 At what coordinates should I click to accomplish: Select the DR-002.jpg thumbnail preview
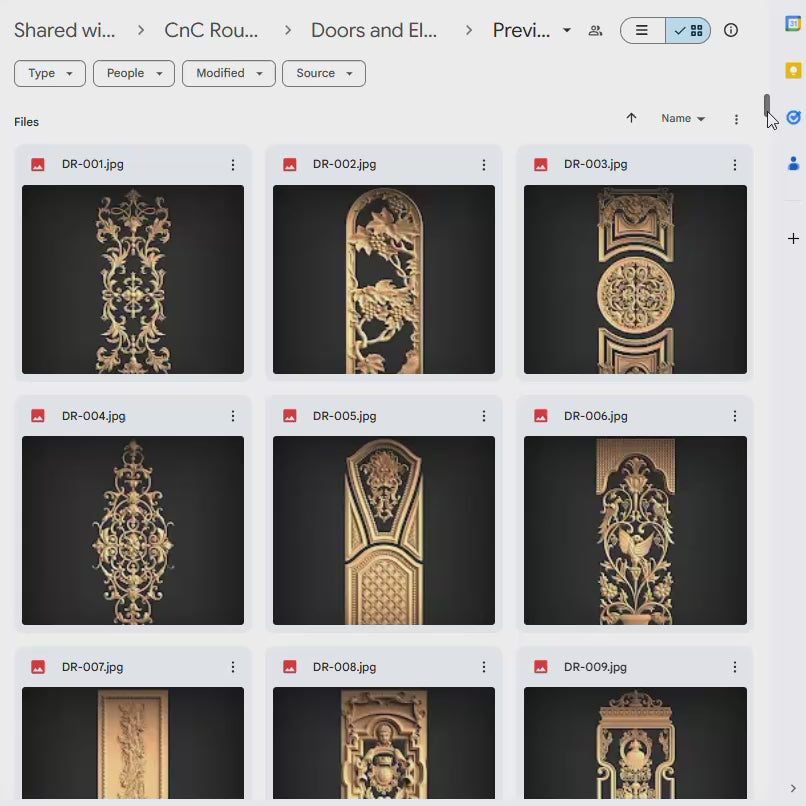384,279
